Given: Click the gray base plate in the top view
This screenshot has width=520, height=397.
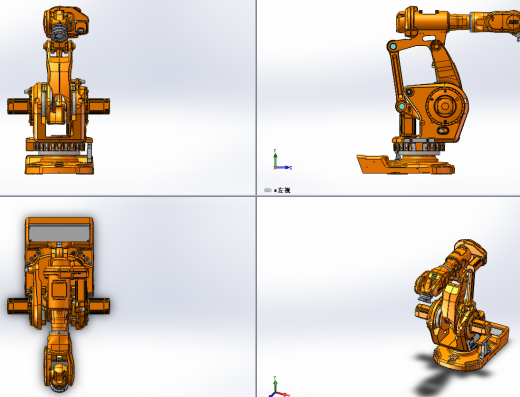Looking at the screenshot, I should pos(59,233).
